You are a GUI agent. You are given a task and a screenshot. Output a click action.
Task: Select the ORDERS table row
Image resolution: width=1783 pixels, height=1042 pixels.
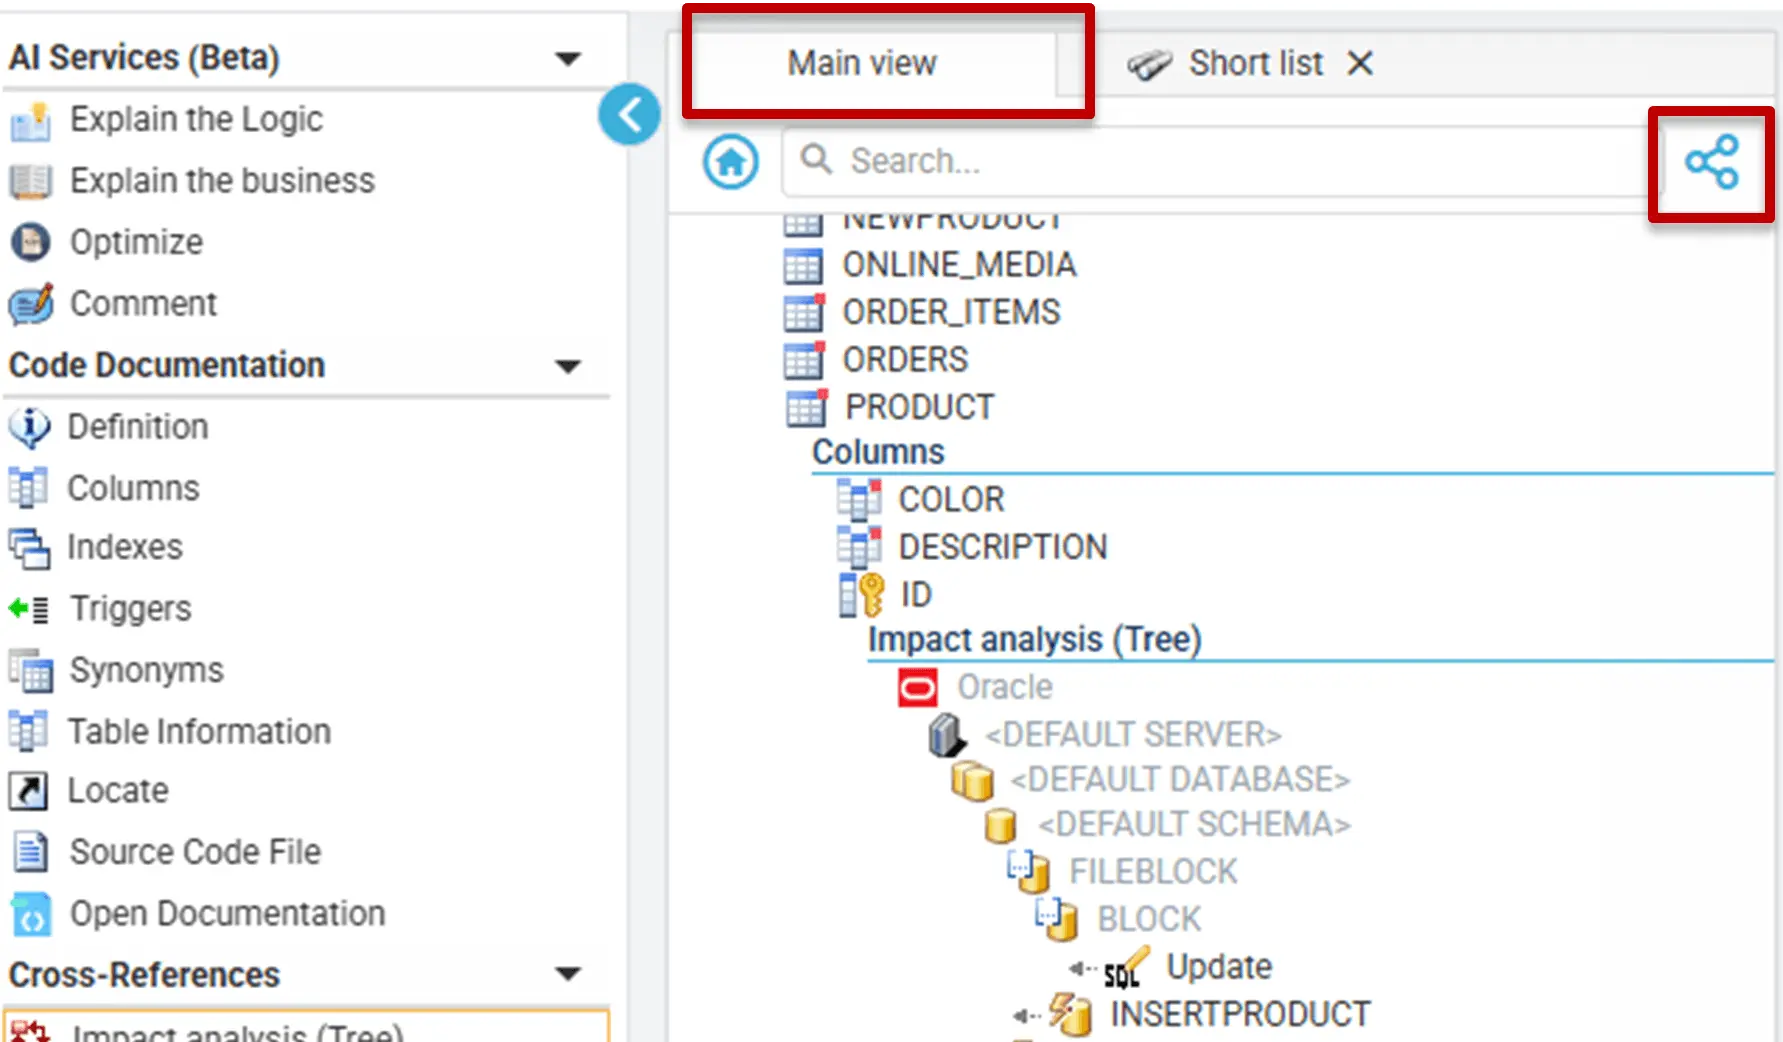click(x=905, y=360)
